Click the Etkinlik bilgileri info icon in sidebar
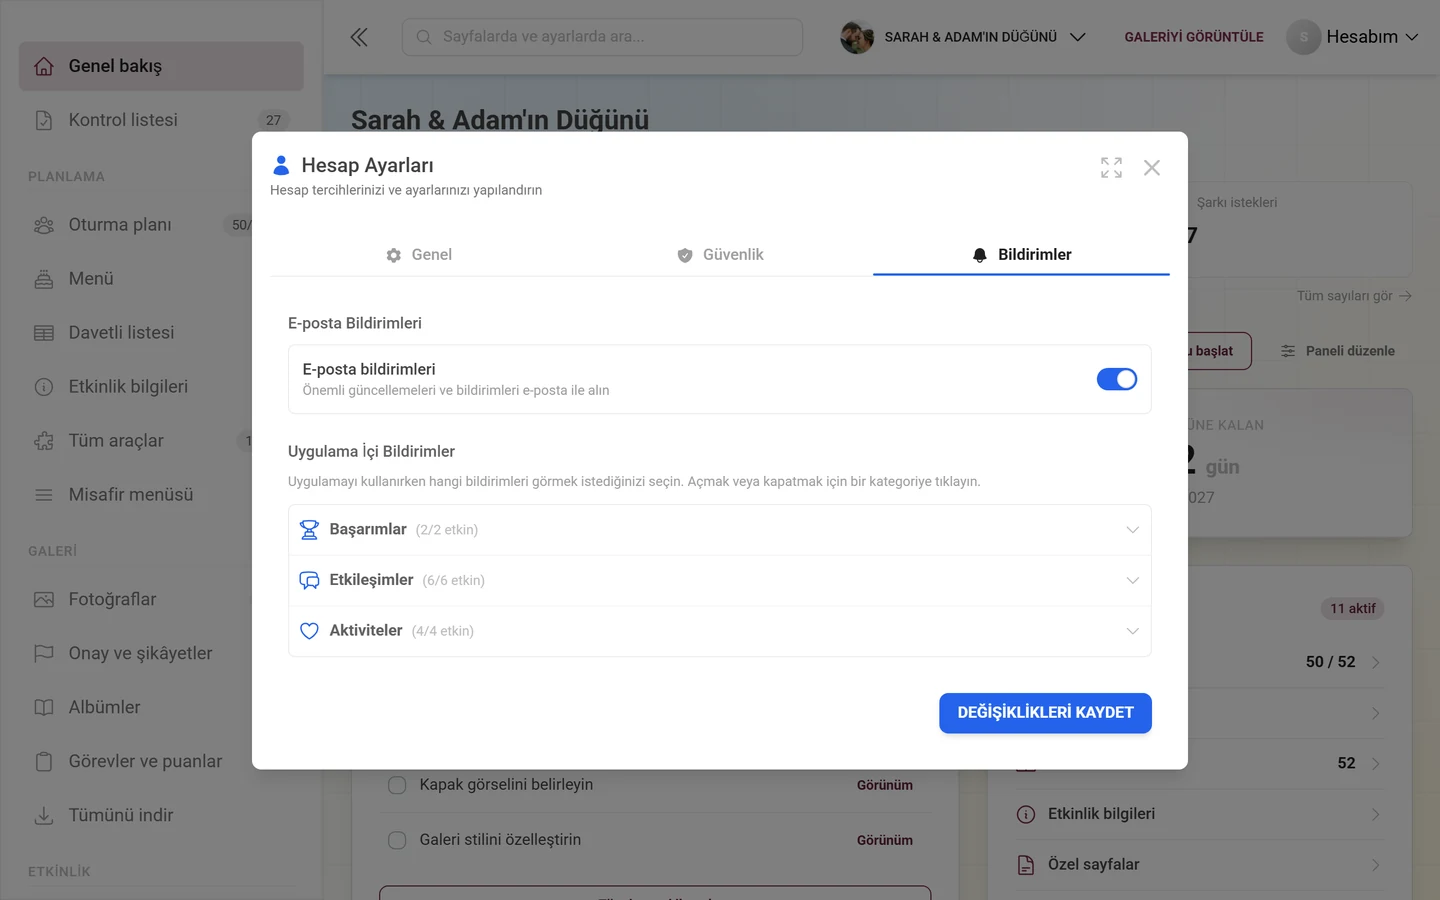 [x=44, y=387]
